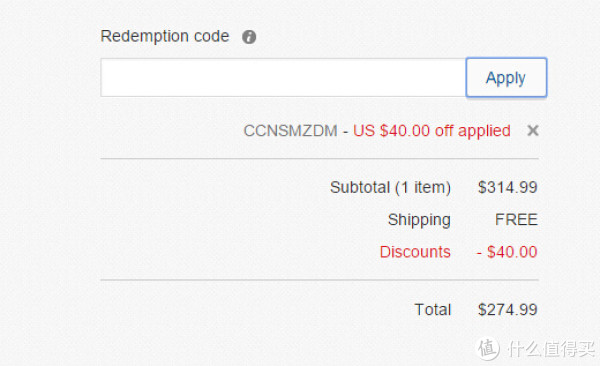Image resolution: width=600 pixels, height=366 pixels.
Task: Focus the redemption code text box
Action: click(x=283, y=77)
